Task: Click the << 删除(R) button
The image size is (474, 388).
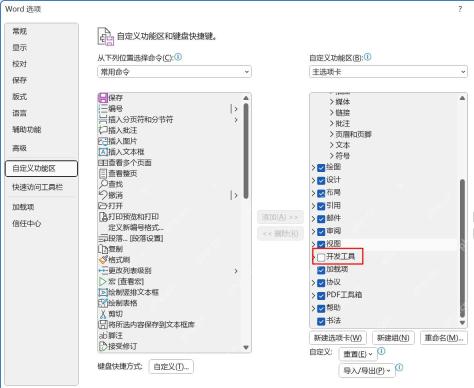Action: (280, 234)
